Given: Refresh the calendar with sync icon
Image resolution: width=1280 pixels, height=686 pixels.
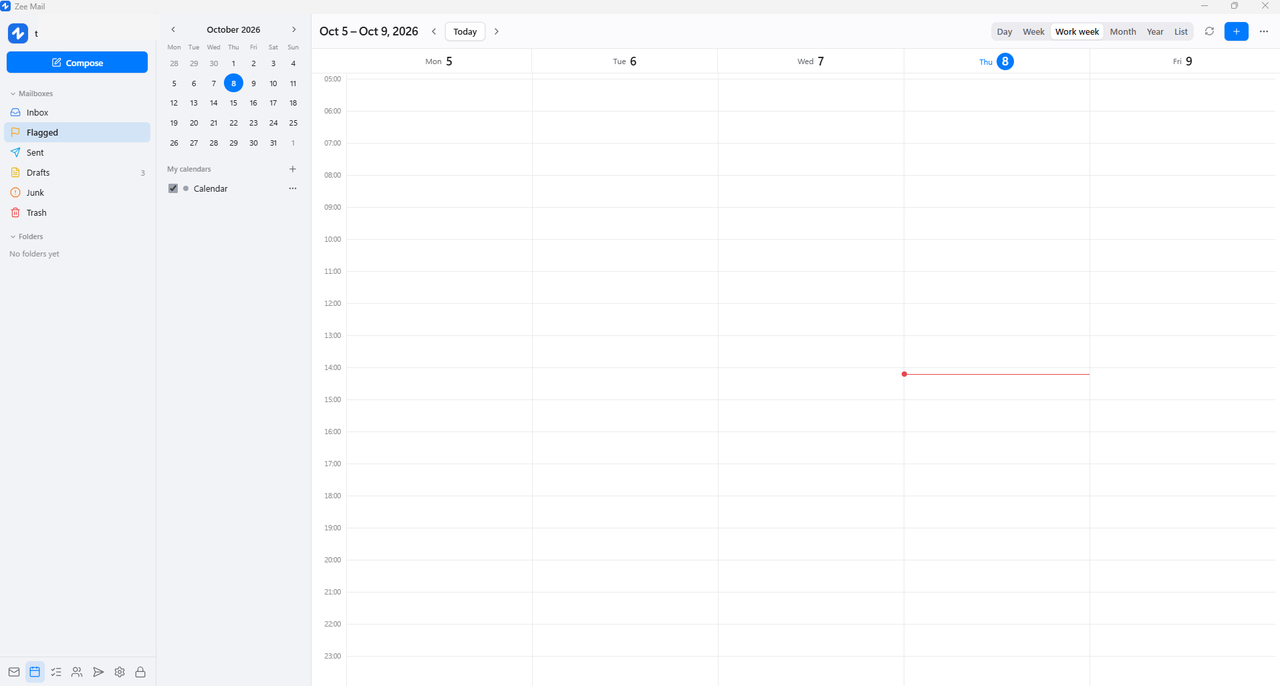Looking at the screenshot, I should click(x=1209, y=31).
